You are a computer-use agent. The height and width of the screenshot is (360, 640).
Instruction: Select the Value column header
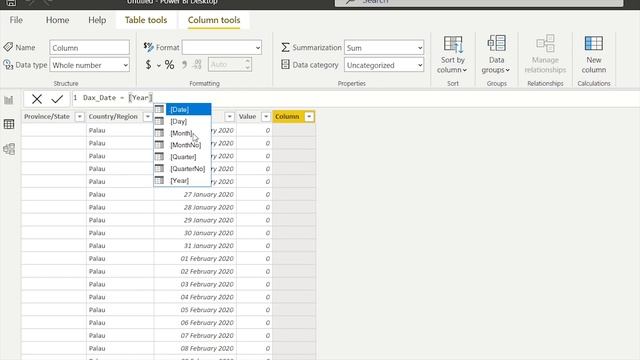[247, 117]
